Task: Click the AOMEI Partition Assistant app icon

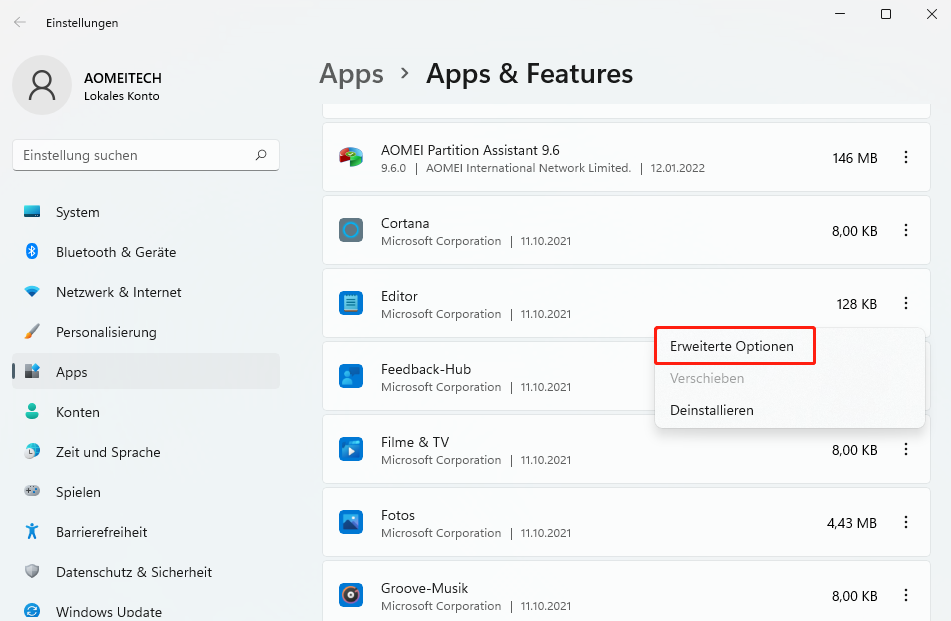Action: 350,157
